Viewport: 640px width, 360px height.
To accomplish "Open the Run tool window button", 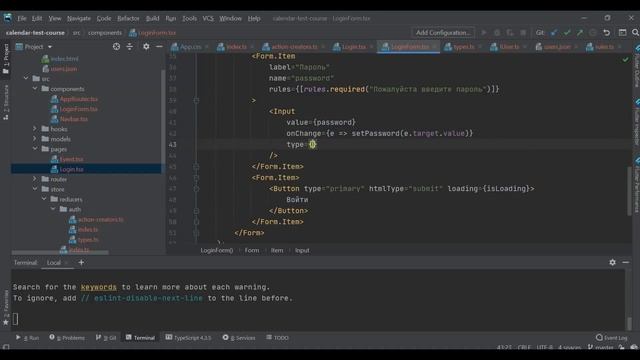I will 27,338.
